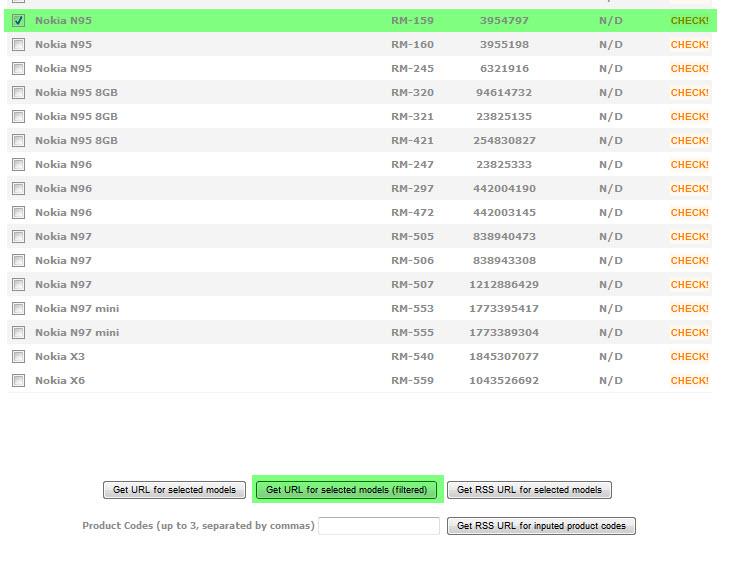The width and height of the screenshot is (729, 561).
Task: Click product code 1773389304
Action: click(x=504, y=333)
